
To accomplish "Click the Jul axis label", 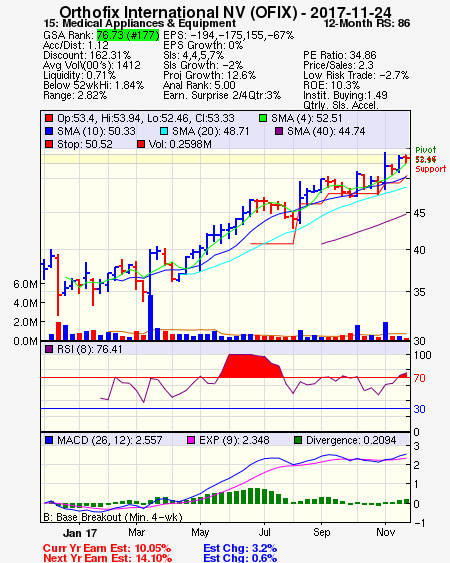I will [264, 532].
